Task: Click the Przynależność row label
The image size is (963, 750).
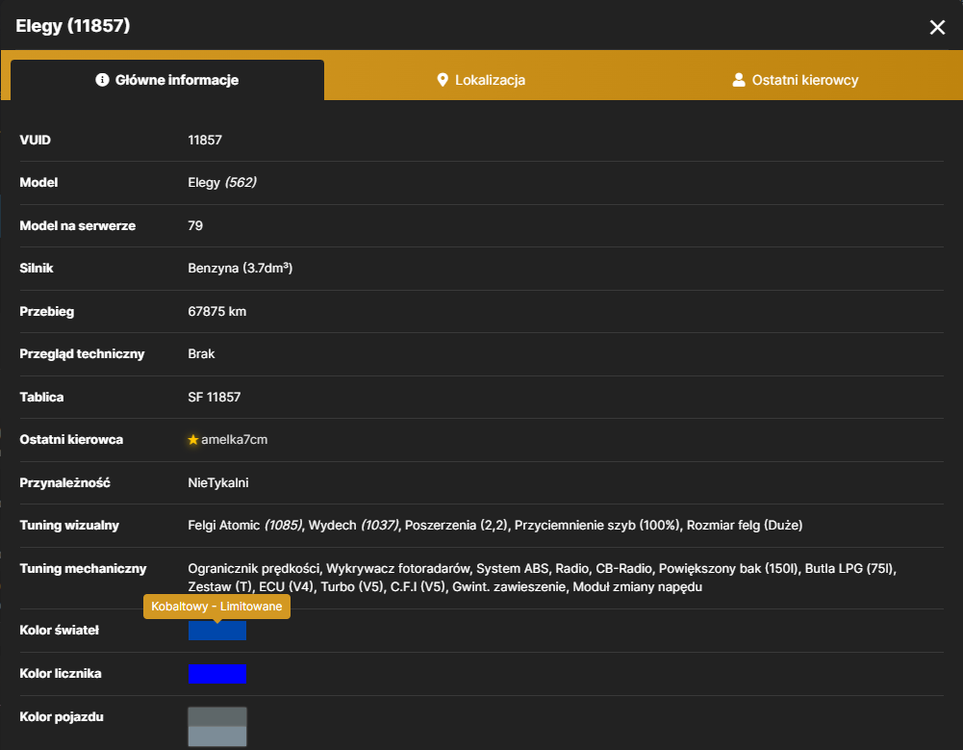Action: (65, 483)
